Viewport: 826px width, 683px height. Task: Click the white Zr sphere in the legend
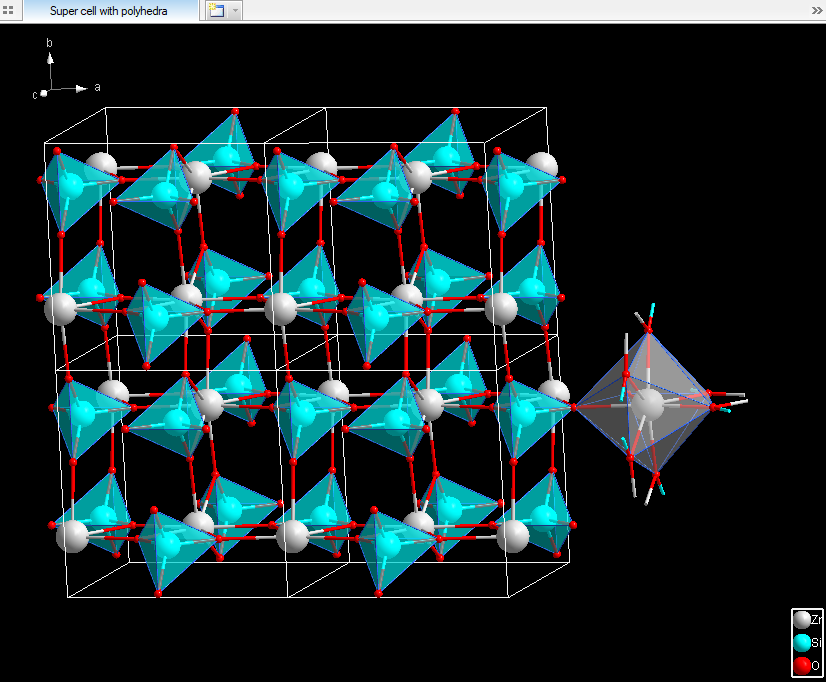tap(802, 619)
